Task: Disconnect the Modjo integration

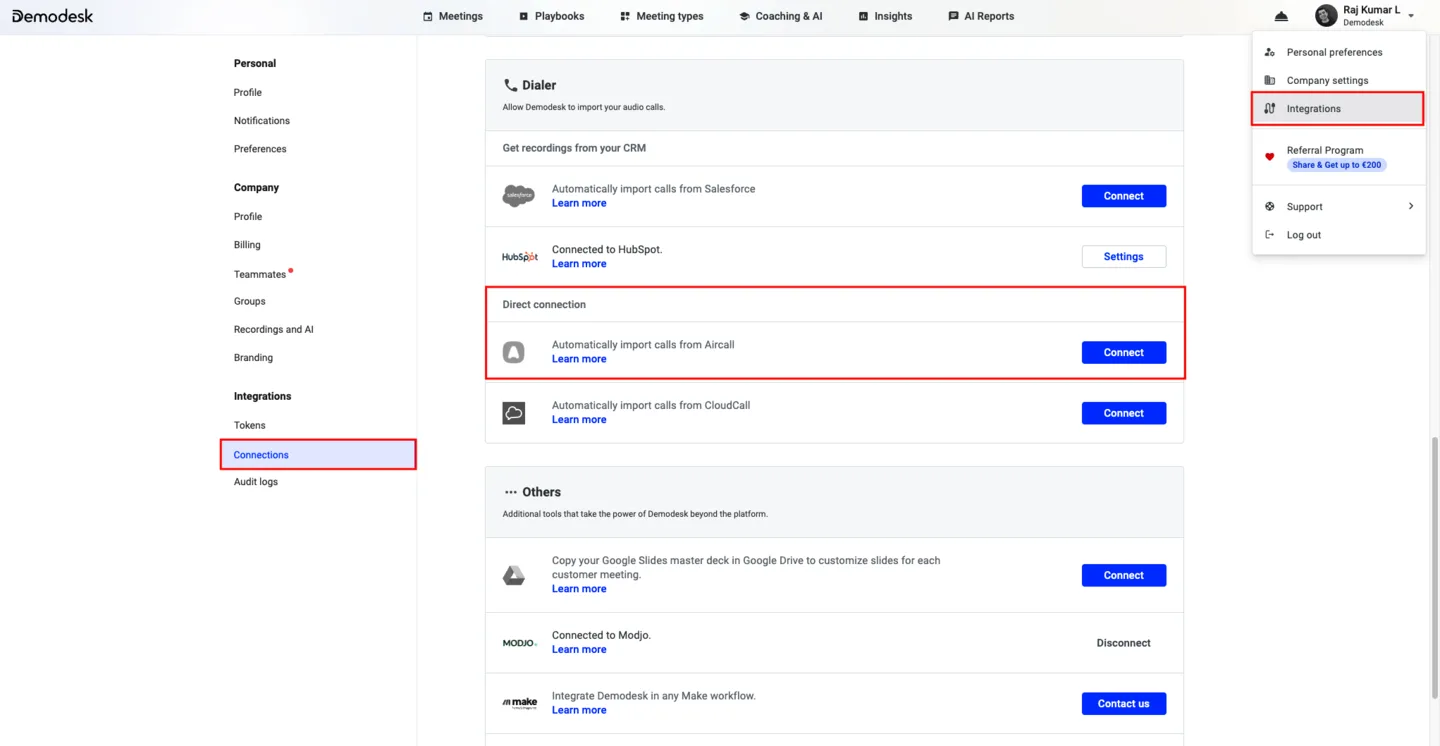Action: coord(1123,643)
